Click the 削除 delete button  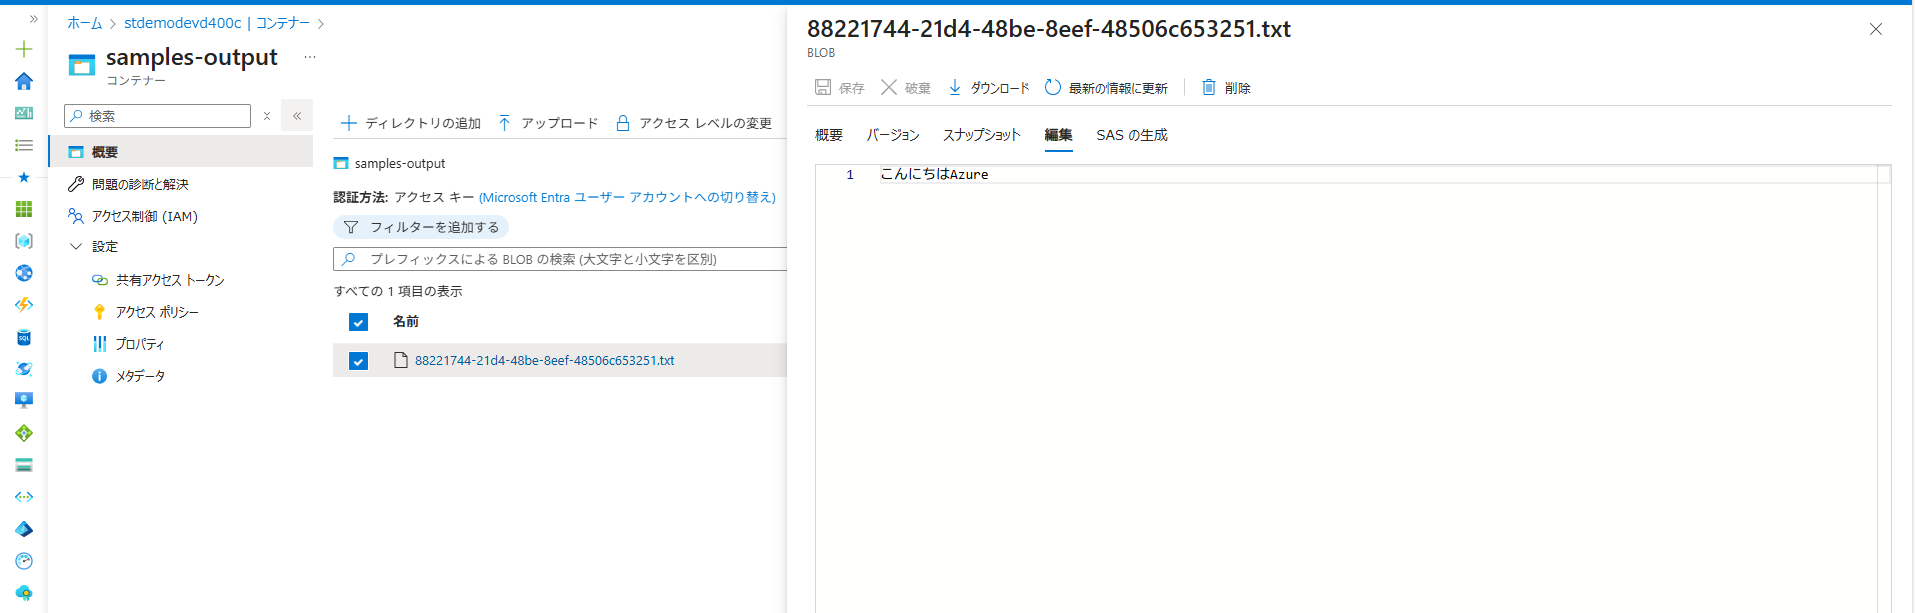pyautogui.click(x=1226, y=88)
